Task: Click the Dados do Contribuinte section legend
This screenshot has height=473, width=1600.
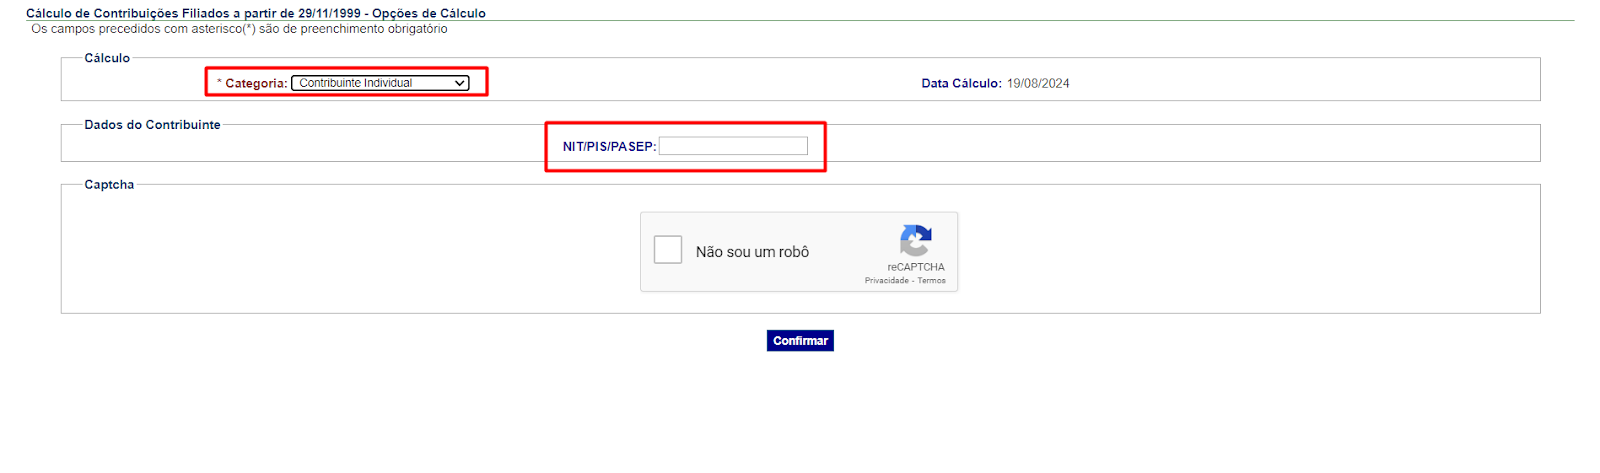Action: [x=152, y=125]
